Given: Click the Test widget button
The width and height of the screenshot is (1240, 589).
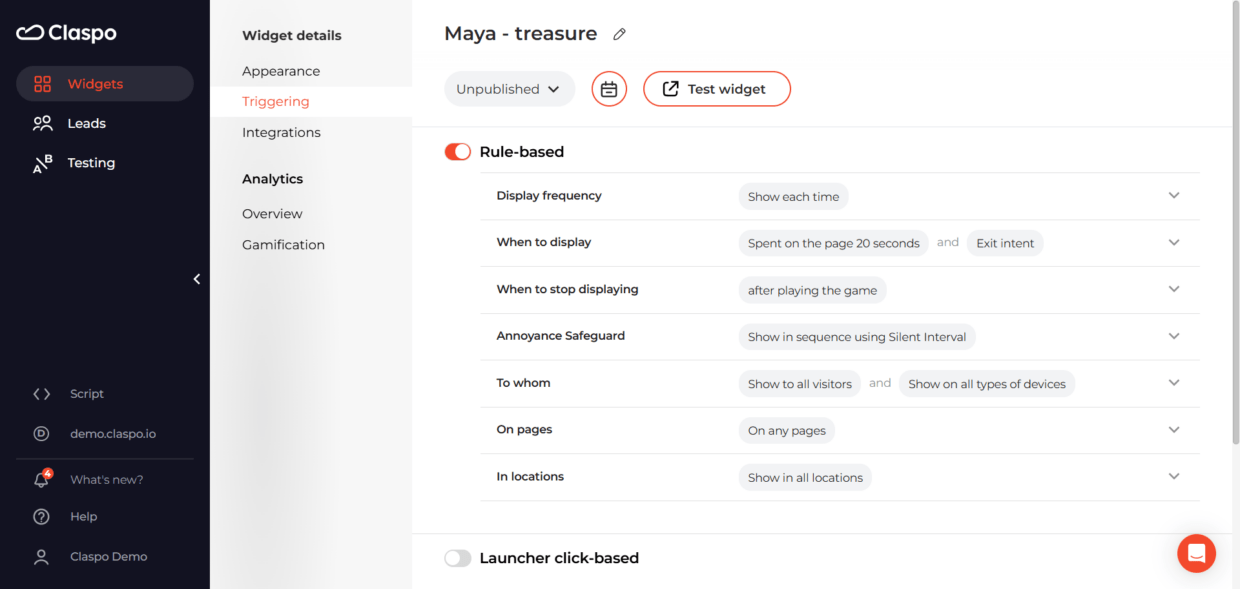Looking at the screenshot, I should point(716,89).
